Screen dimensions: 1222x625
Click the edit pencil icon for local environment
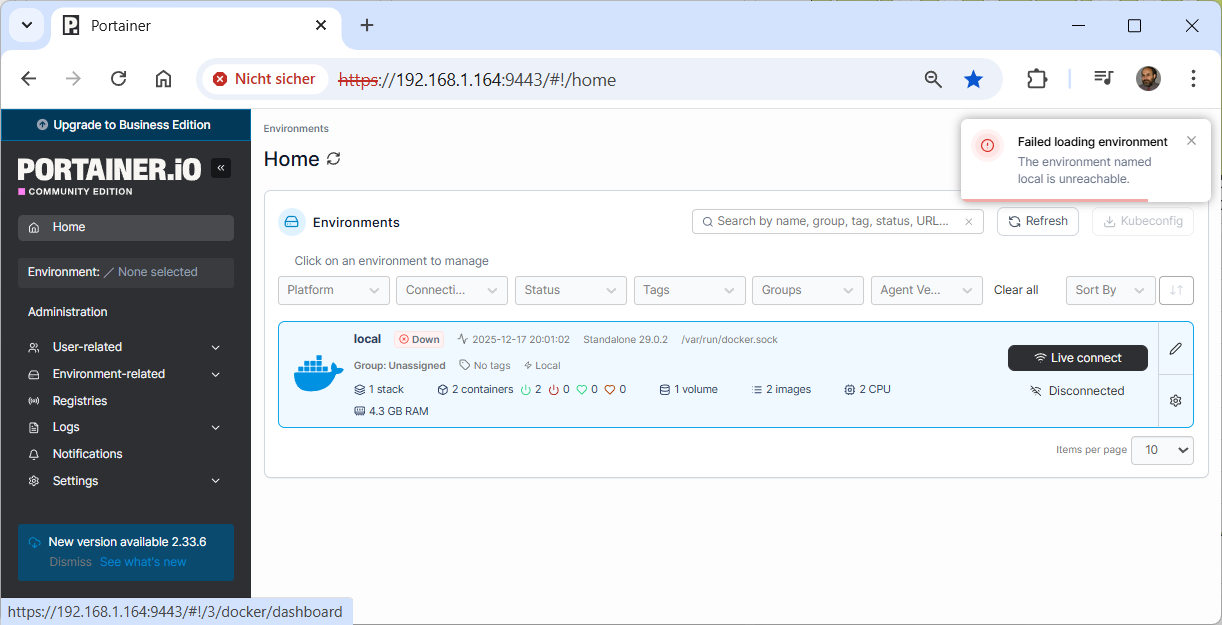[x=1175, y=348]
